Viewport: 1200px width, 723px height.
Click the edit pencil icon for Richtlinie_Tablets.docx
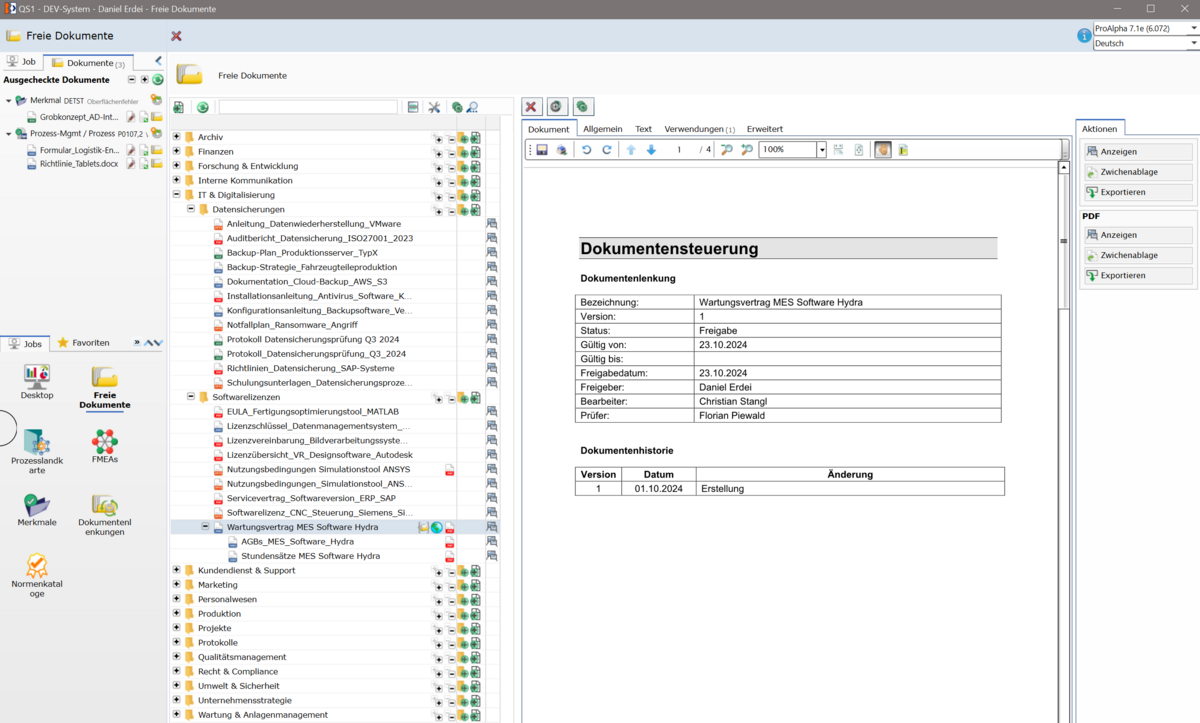point(131,164)
